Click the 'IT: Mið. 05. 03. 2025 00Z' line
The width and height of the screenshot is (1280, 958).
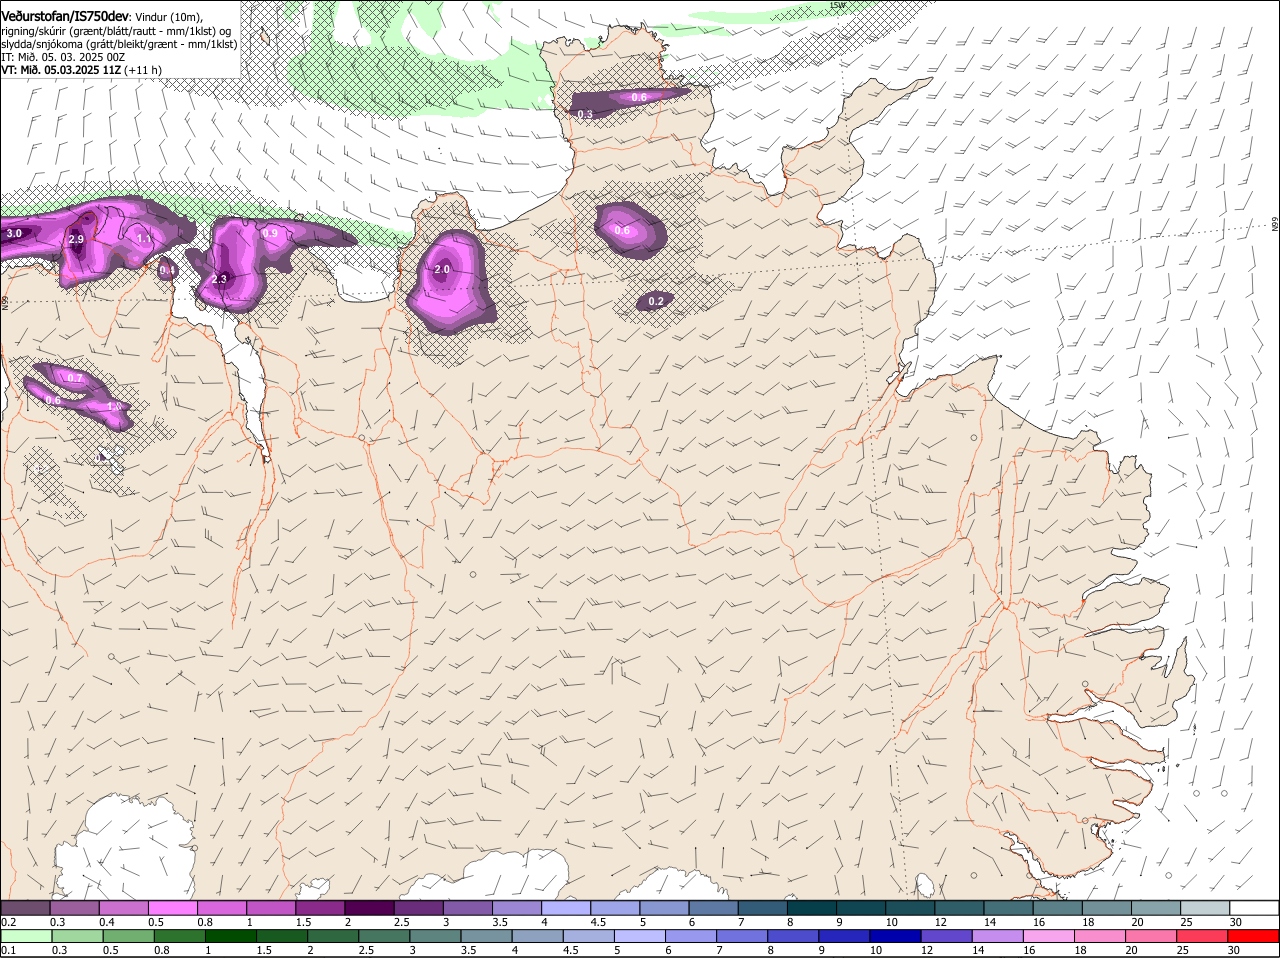[63, 57]
